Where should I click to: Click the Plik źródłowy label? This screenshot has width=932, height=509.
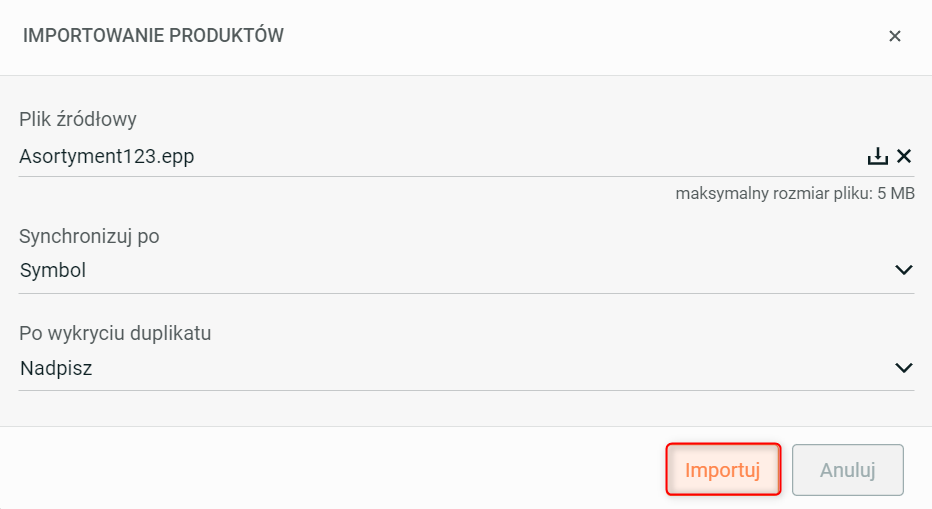click(78, 120)
